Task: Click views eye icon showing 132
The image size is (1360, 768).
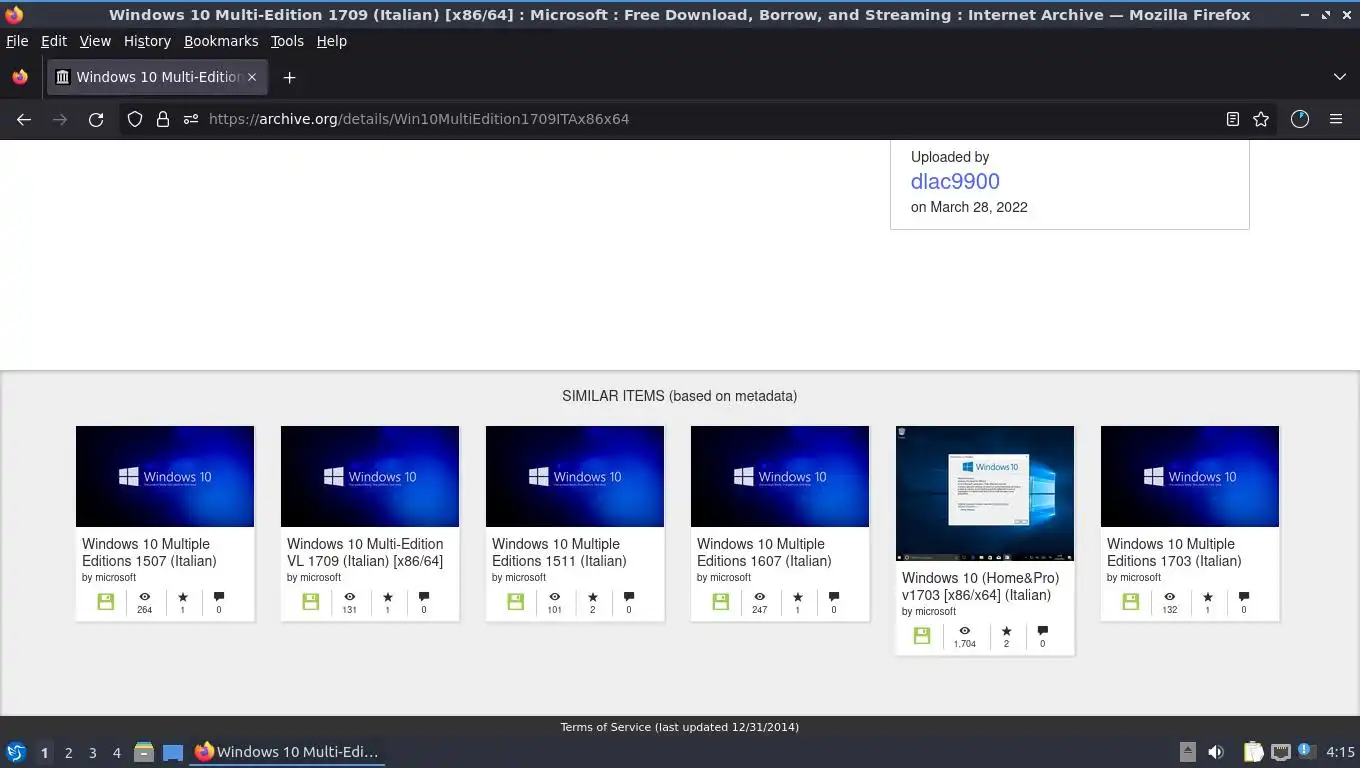Action: (1170, 597)
